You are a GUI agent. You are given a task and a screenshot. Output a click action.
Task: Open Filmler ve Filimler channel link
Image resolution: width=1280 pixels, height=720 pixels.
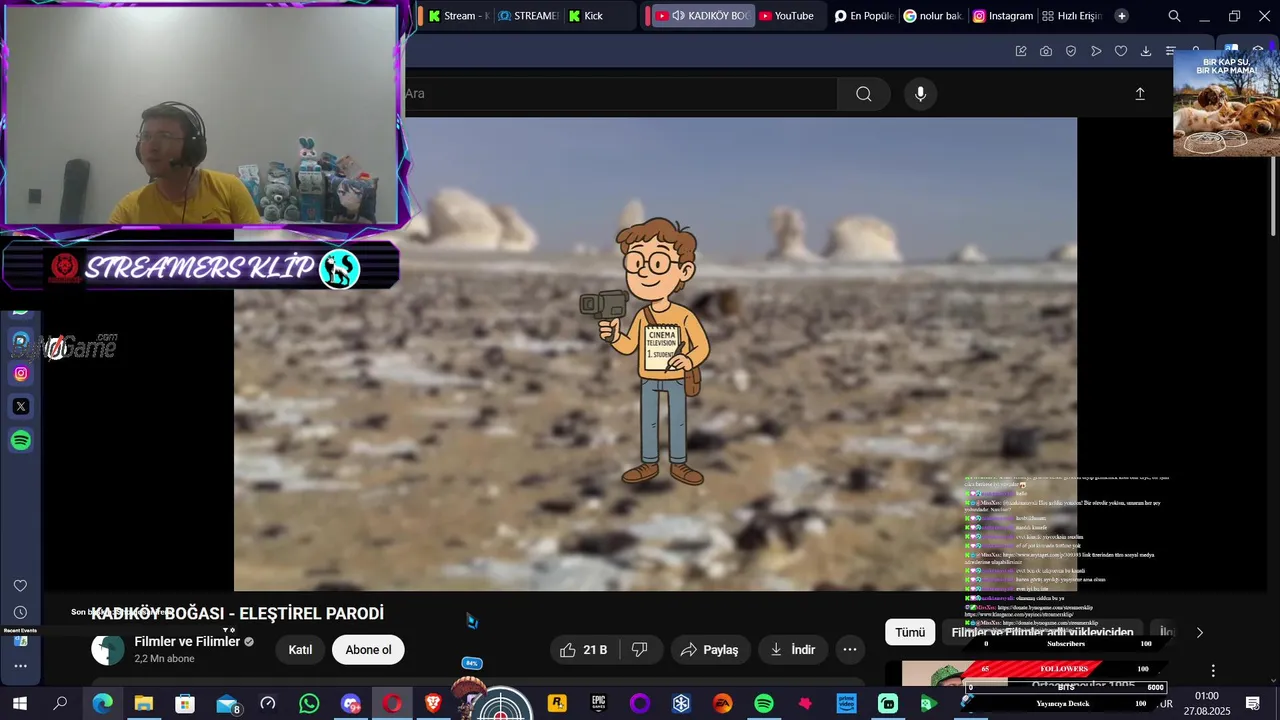point(187,642)
